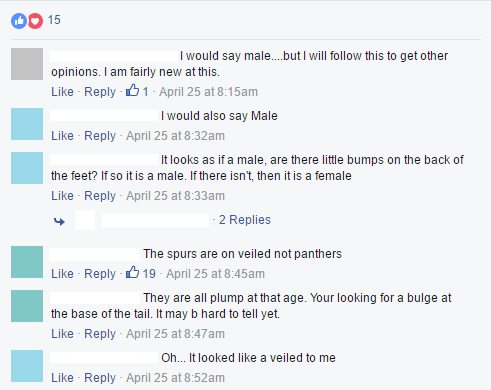Reply to the 'plump at that age' comment
Screen dimensions: 491x390
pos(100,334)
